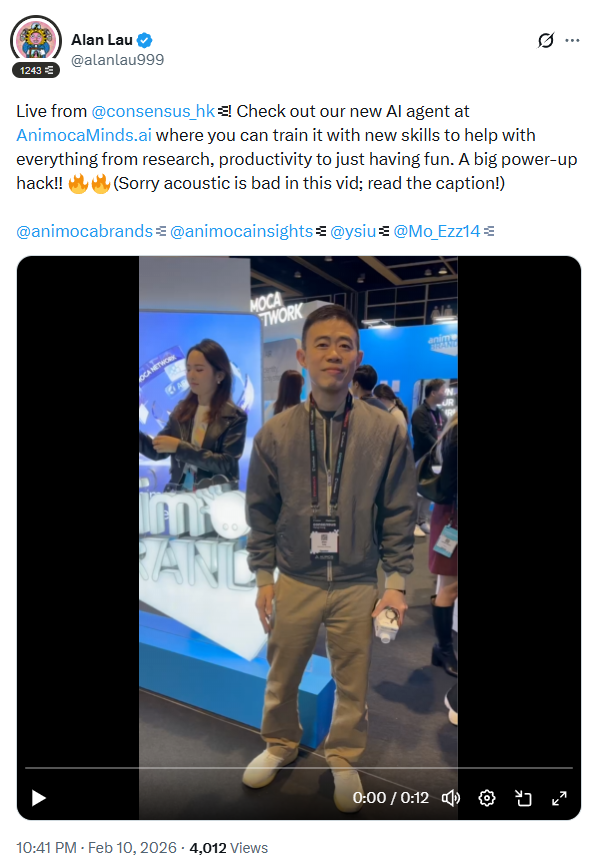
Task: Click the @alanlau999 handle
Action: click(117, 60)
